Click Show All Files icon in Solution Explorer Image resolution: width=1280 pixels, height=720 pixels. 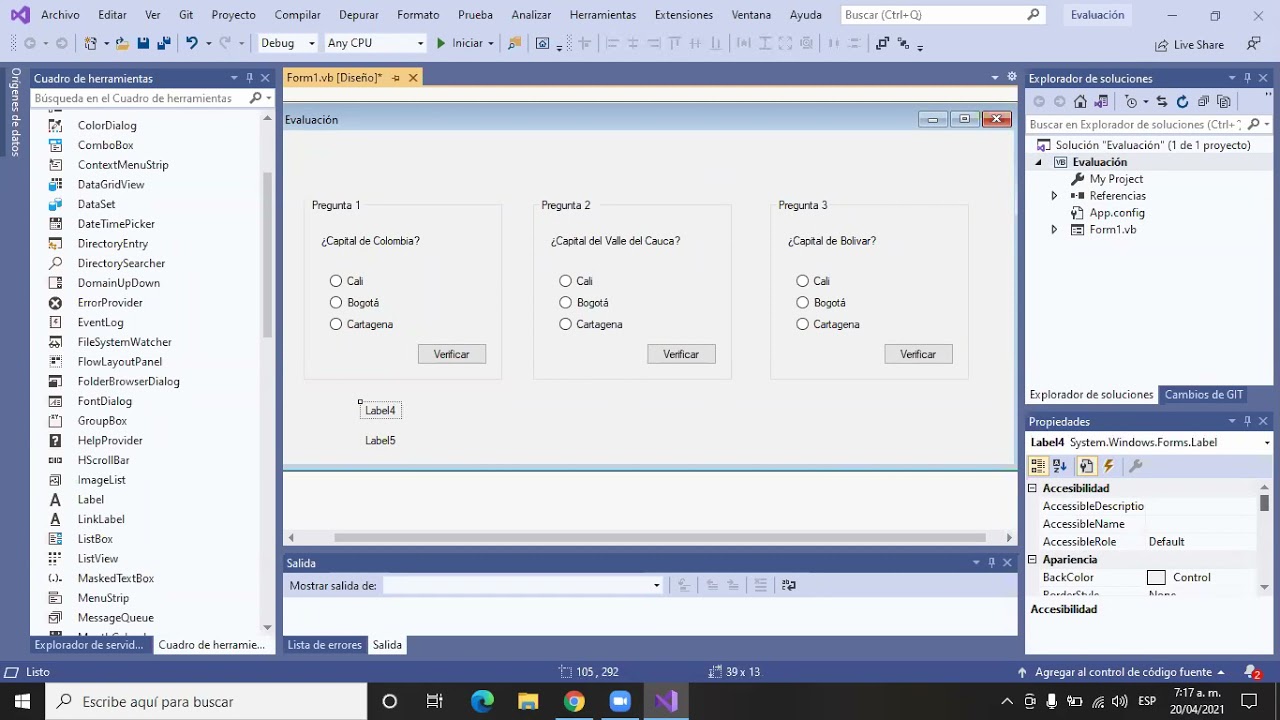tap(1223, 101)
